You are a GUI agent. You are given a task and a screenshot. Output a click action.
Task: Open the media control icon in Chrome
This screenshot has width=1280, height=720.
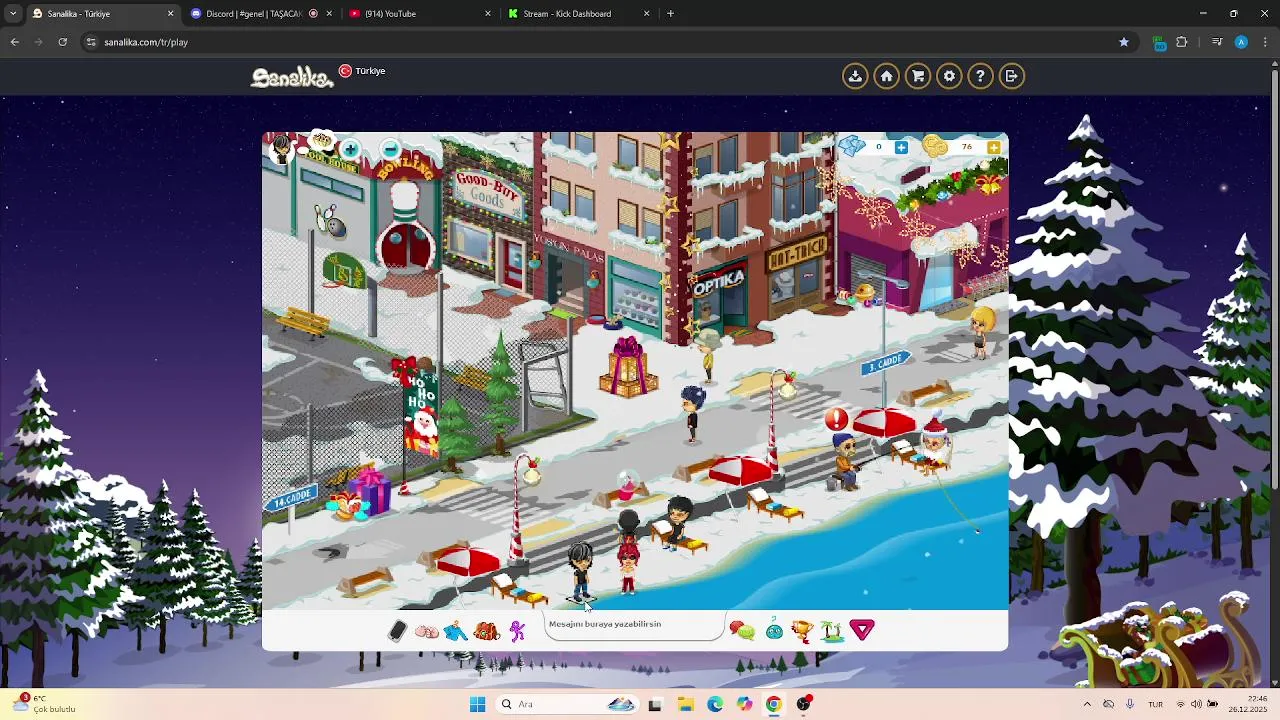point(1217,42)
